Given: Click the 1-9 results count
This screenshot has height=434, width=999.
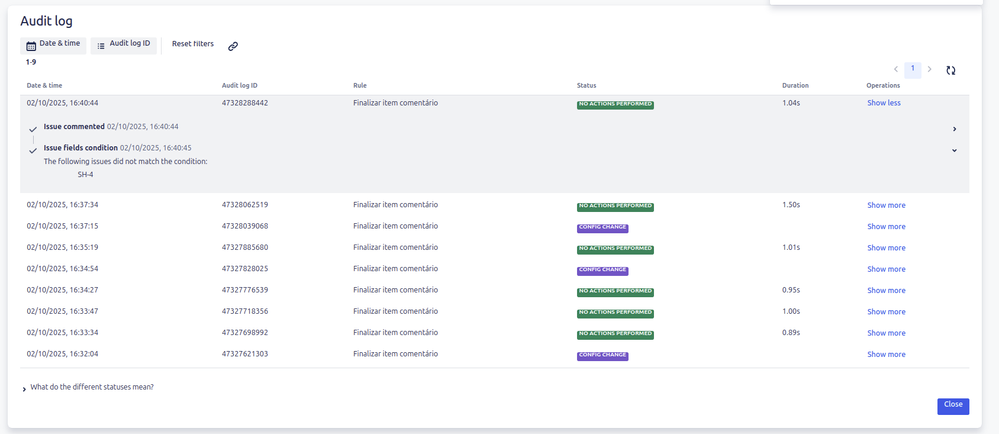Looking at the screenshot, I should (x=31, y=62).
